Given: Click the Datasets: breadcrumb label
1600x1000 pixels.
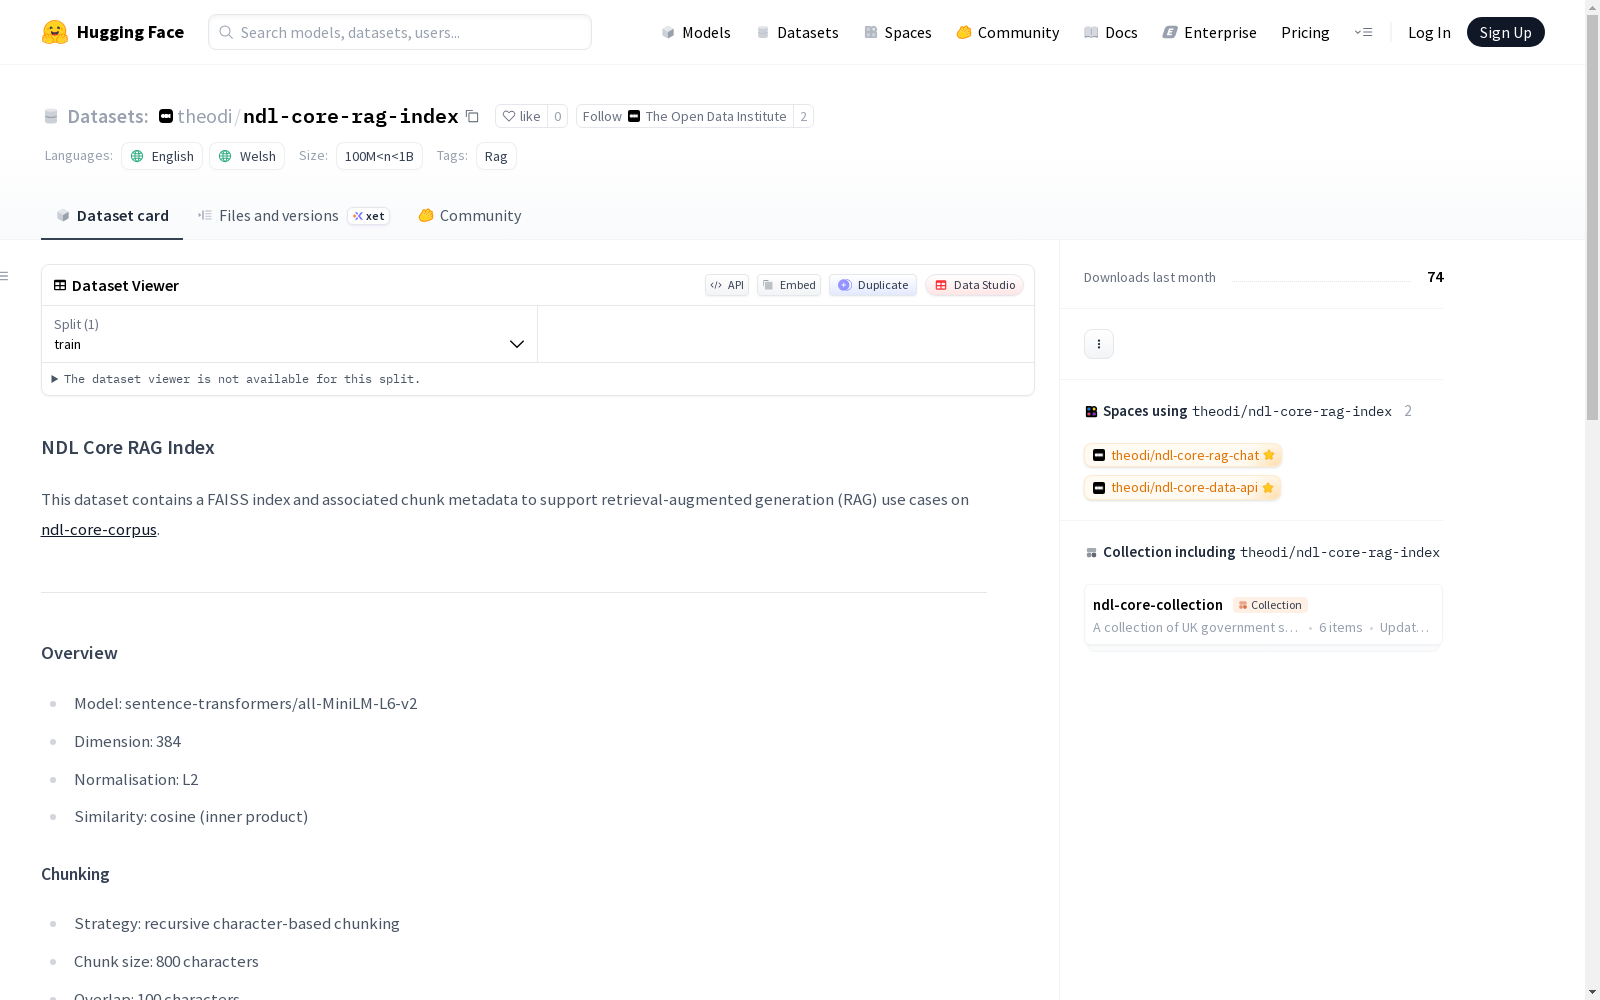Looking at the screenshot, I should 108,116.
